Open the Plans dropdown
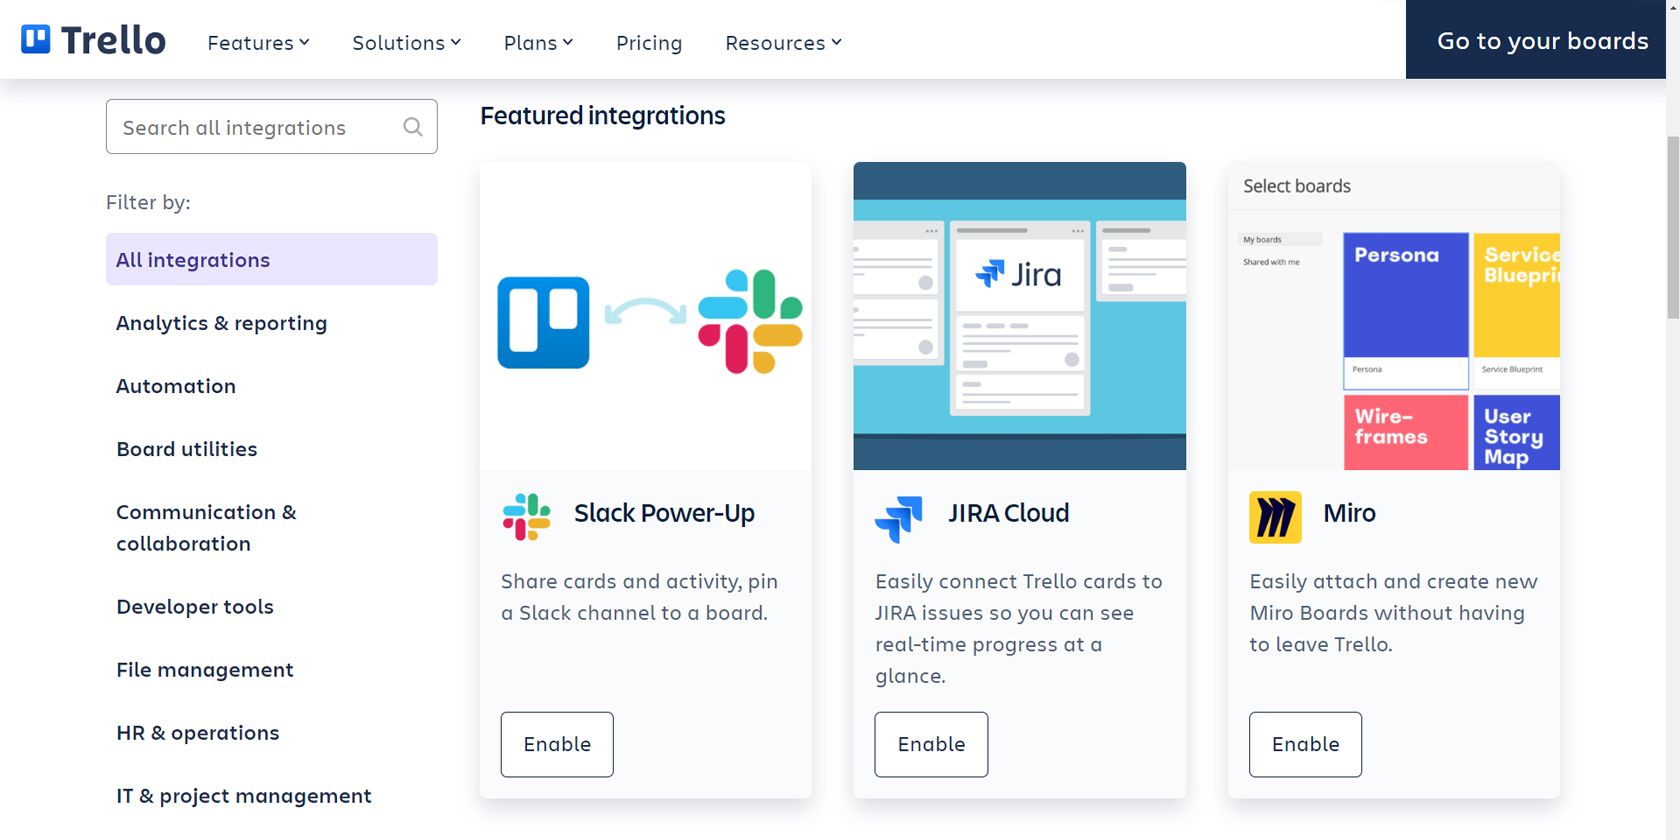The image size is (1680, 840). click(x=538, y=43)
